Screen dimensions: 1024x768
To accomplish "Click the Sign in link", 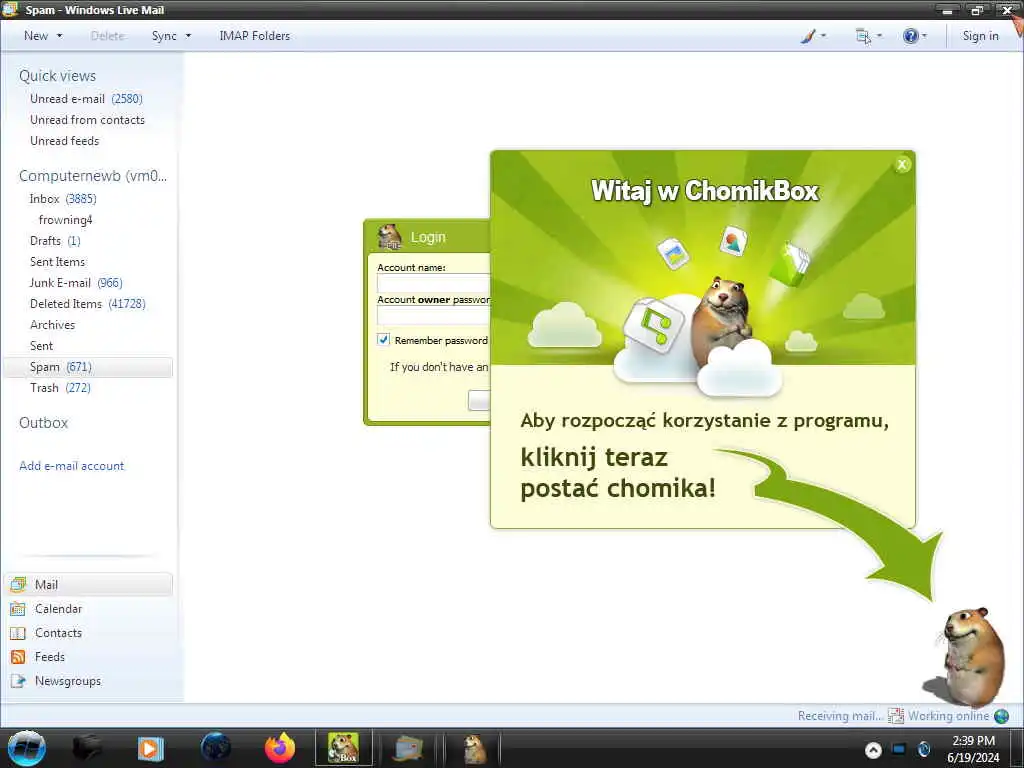I will [980, 36].
